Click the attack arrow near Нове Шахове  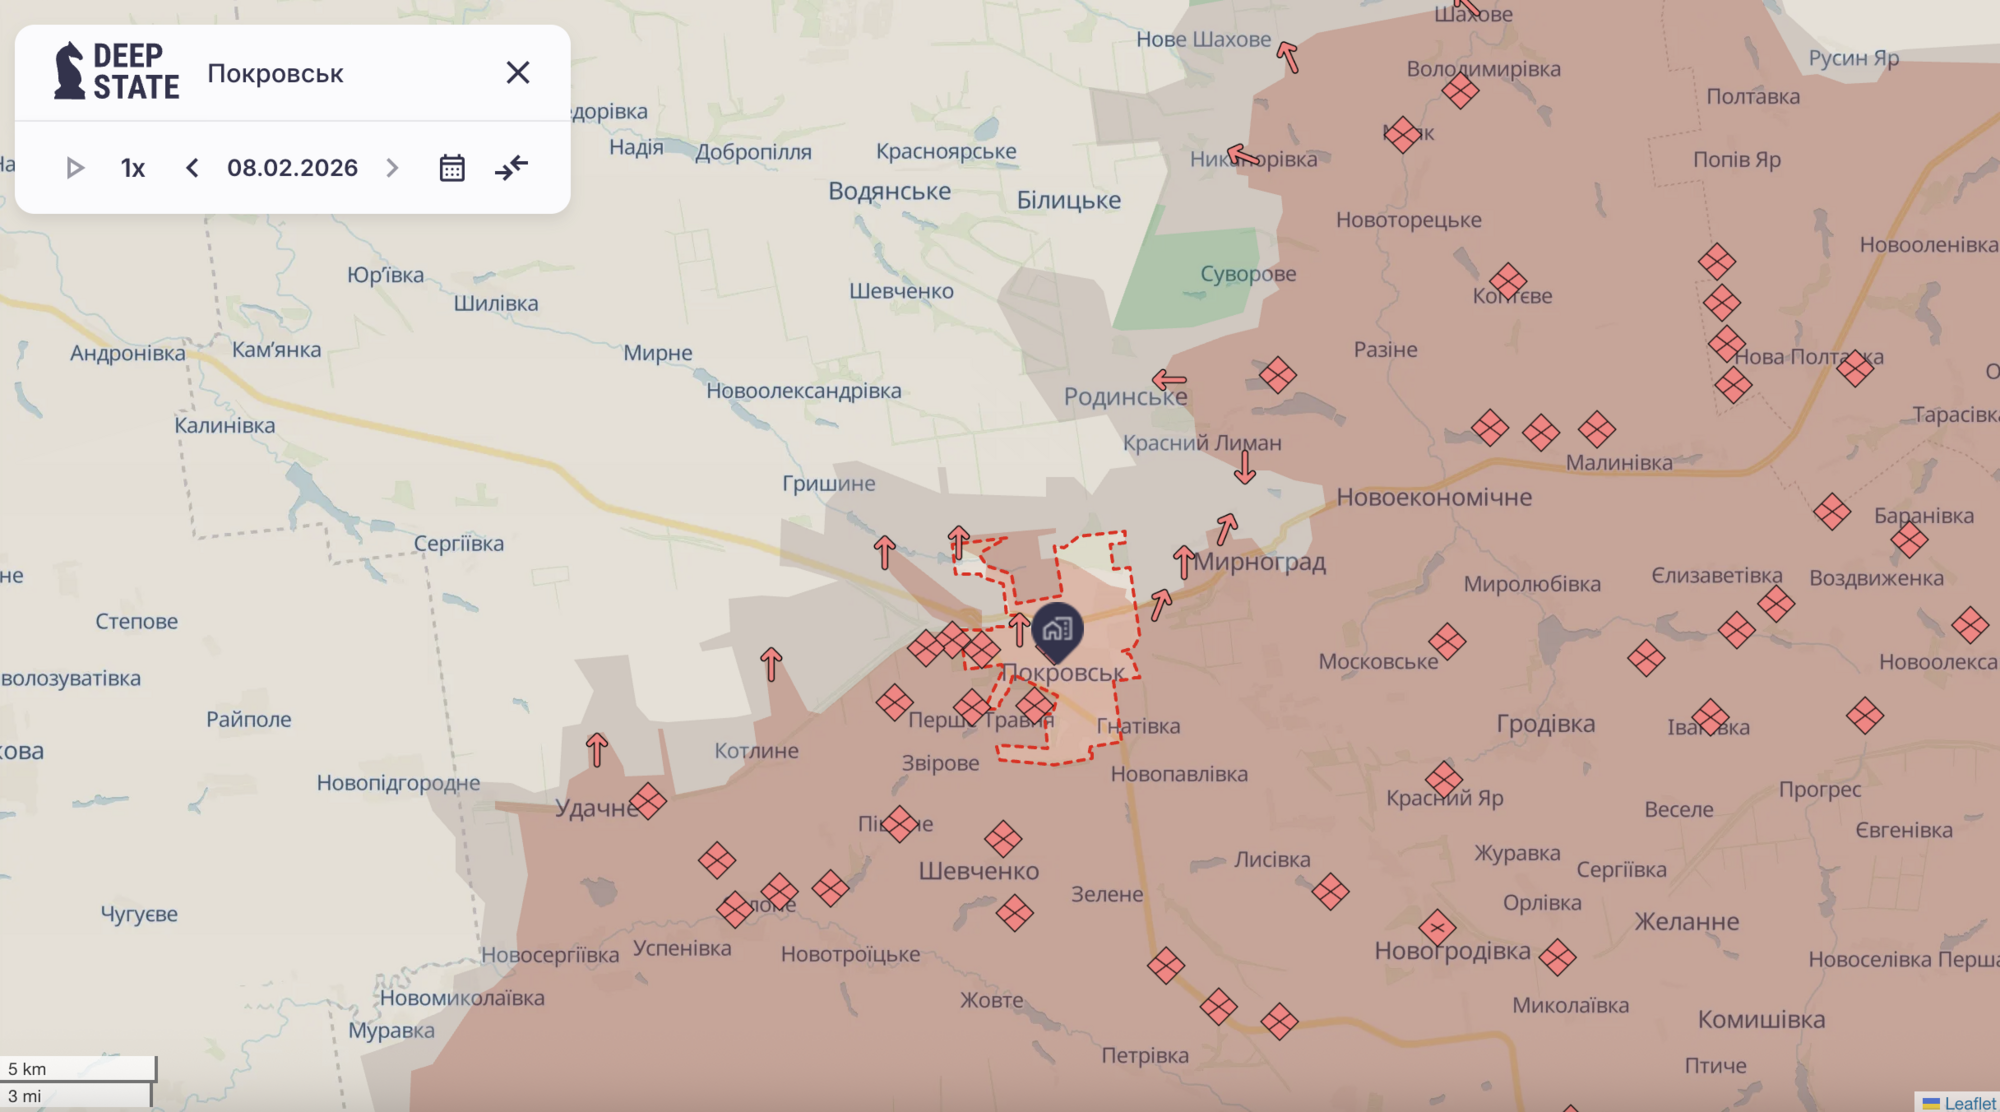[x=1288, y=57]
